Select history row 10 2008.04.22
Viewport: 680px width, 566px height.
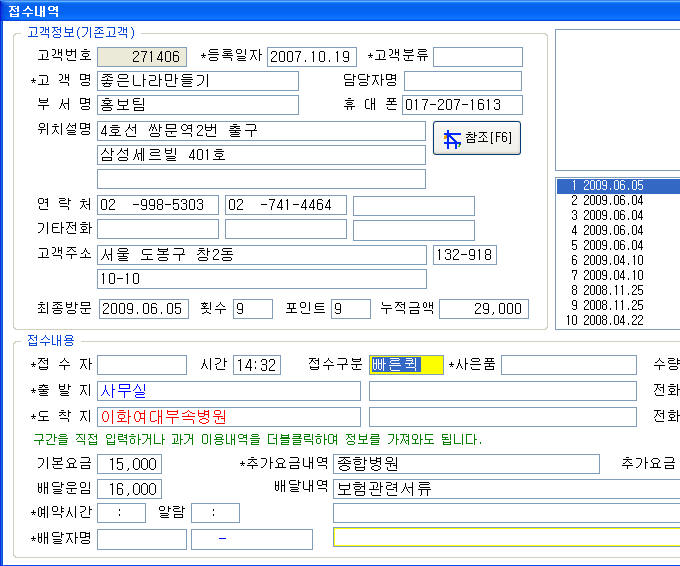pos(618,320)
